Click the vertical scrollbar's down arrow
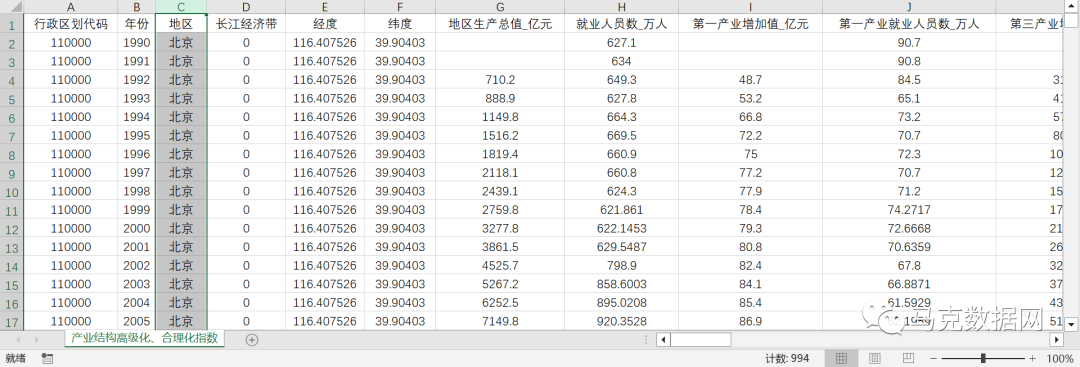 1072,323
